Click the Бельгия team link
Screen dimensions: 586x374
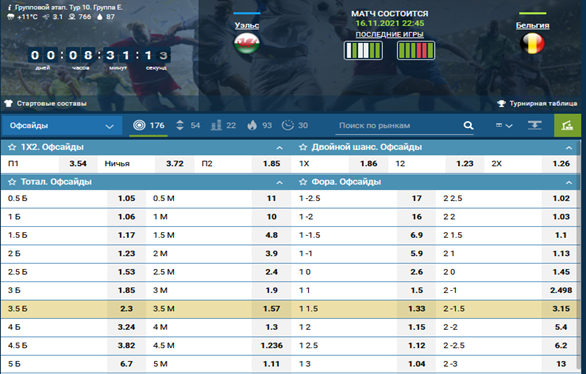[x=532, y=25]
